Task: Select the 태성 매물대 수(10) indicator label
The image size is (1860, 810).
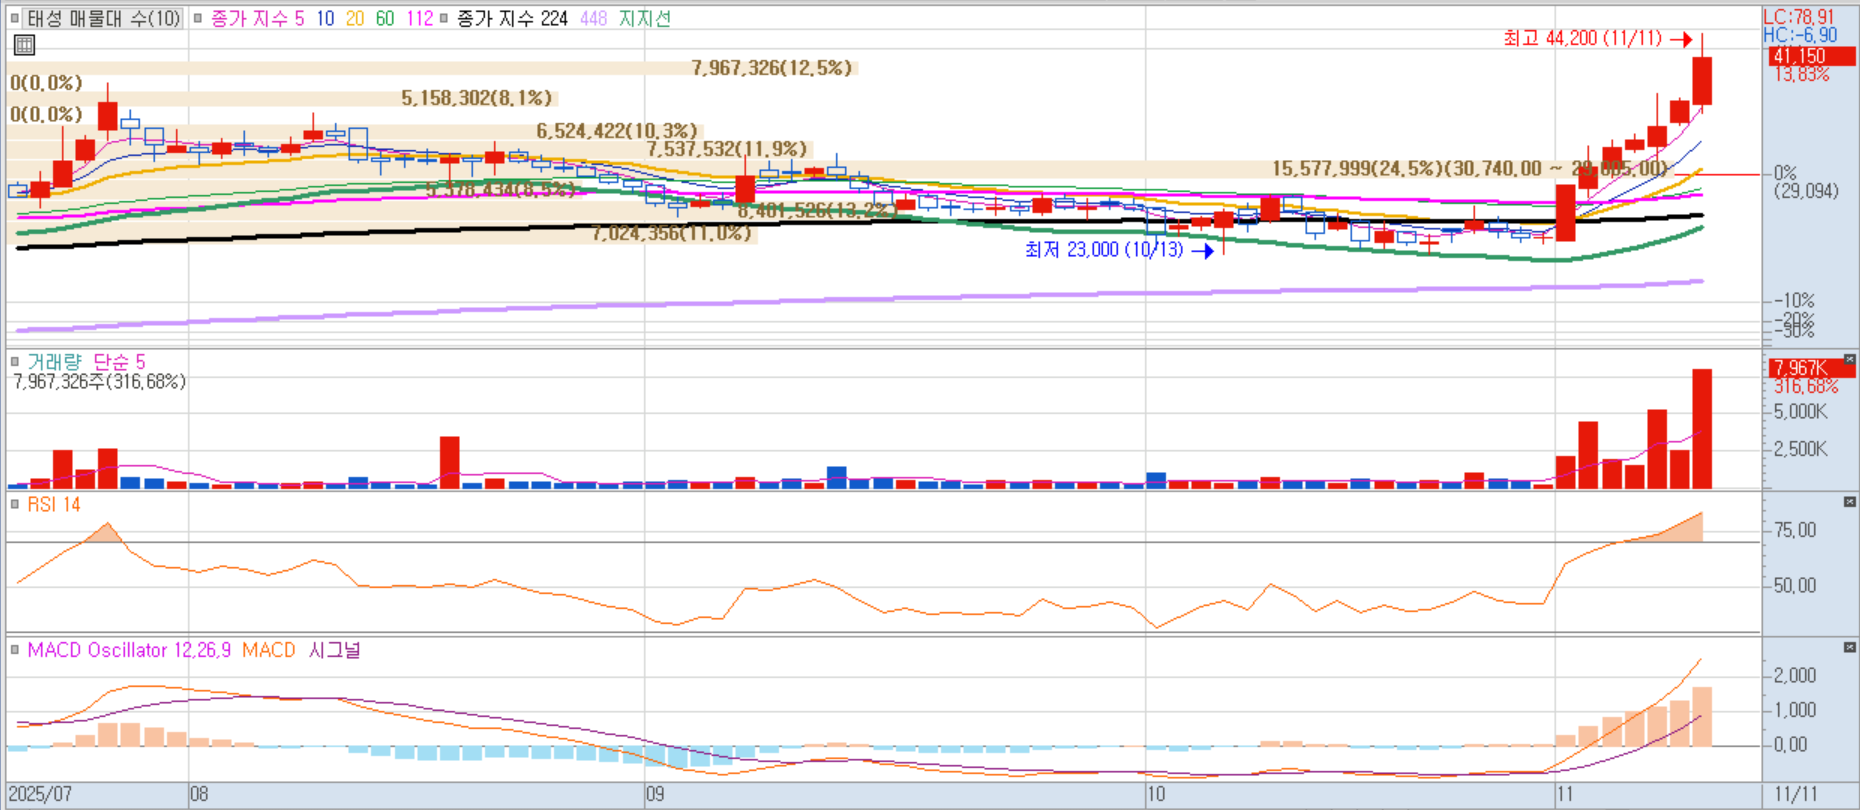Action: [103, 18]
